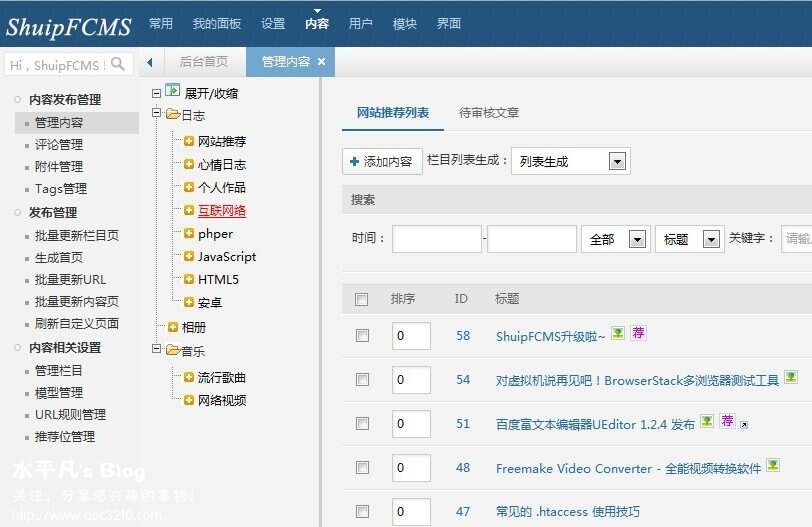Open the 用户 top menu
Screen dimensions: 812x527
coord(360,23)
